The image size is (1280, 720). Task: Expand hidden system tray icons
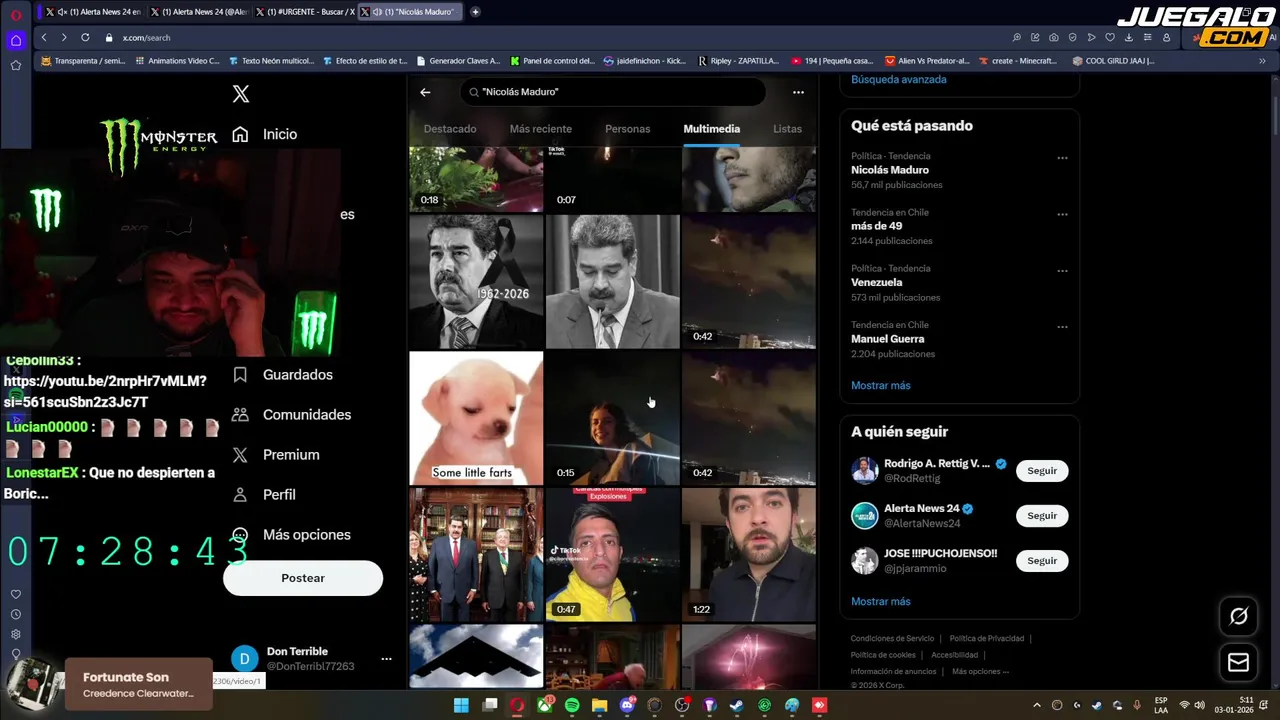pyautogui.click(x=1036, y=705)
